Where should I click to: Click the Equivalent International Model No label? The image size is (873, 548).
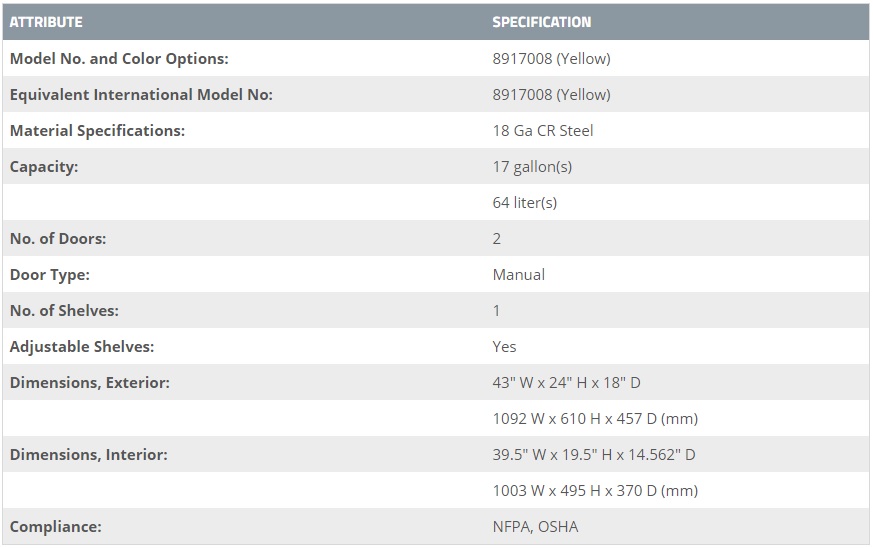(141, 94)
